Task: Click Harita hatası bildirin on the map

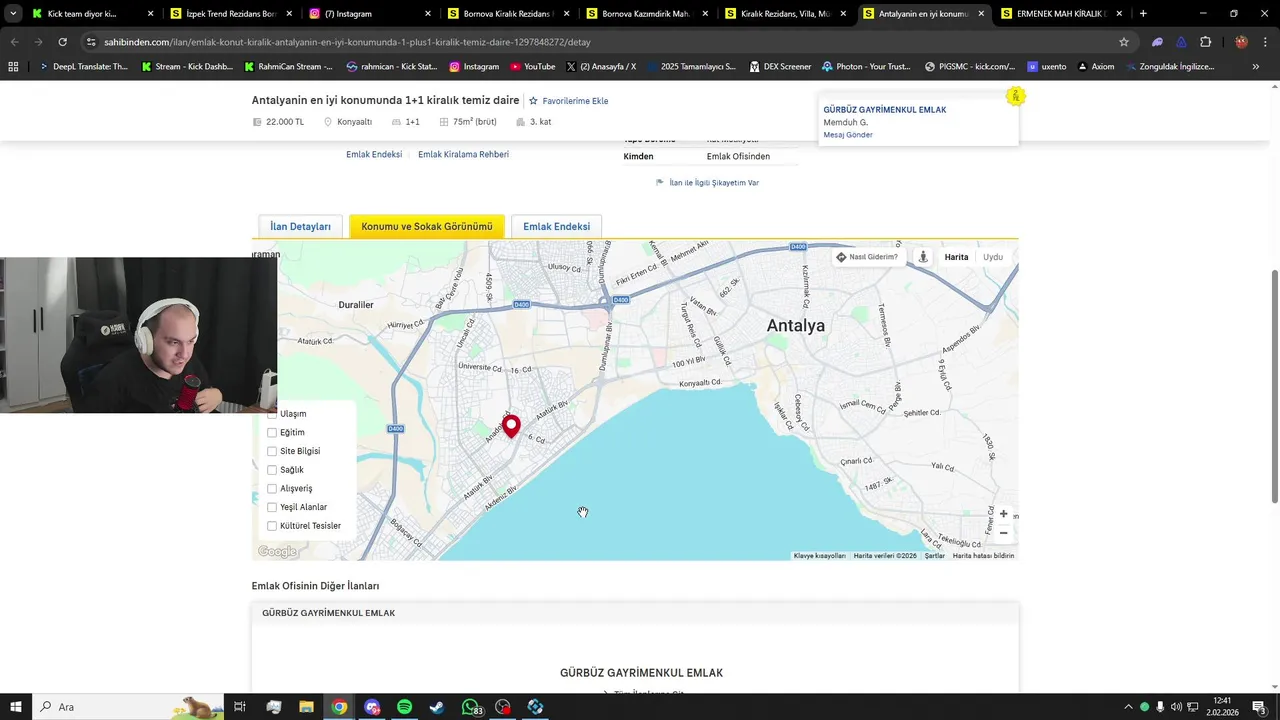Action: (983, 556)
